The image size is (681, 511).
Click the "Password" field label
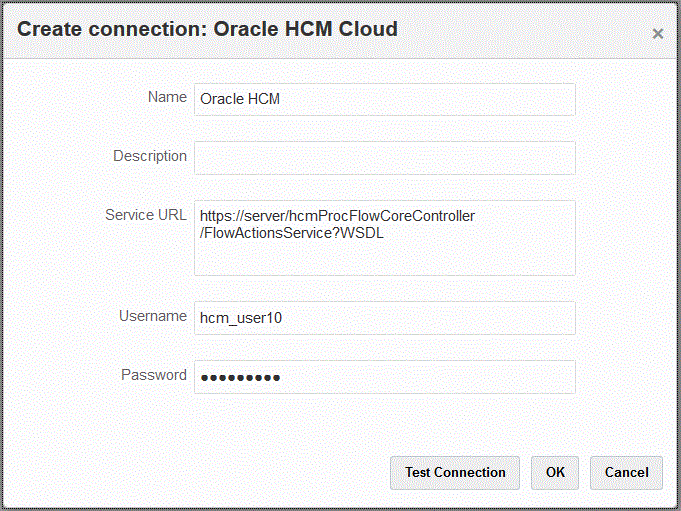[154, 375]
